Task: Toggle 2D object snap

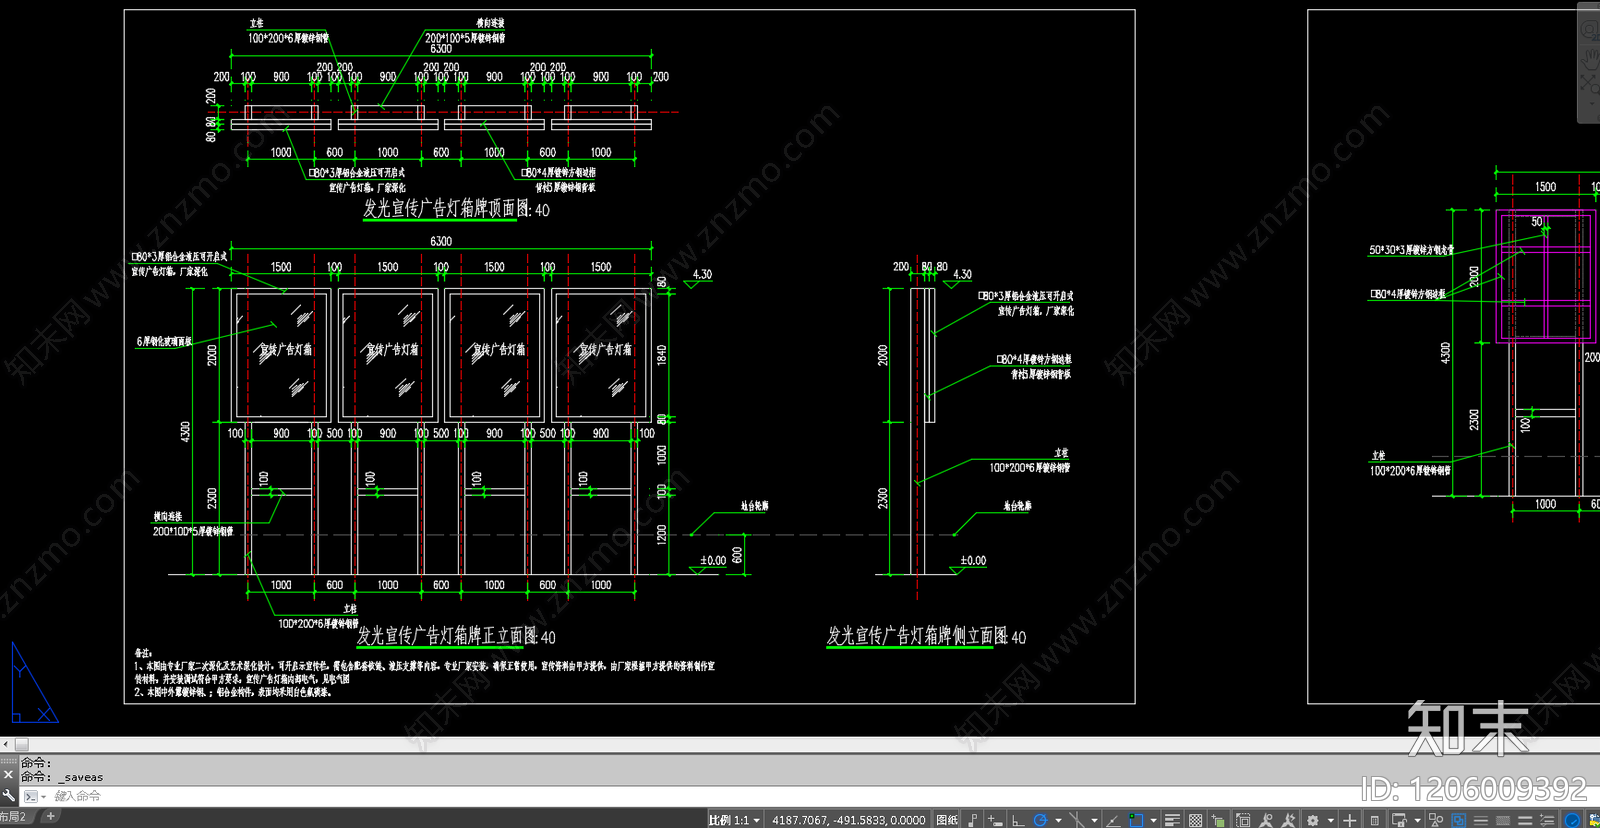Action: pos(1136,820)
